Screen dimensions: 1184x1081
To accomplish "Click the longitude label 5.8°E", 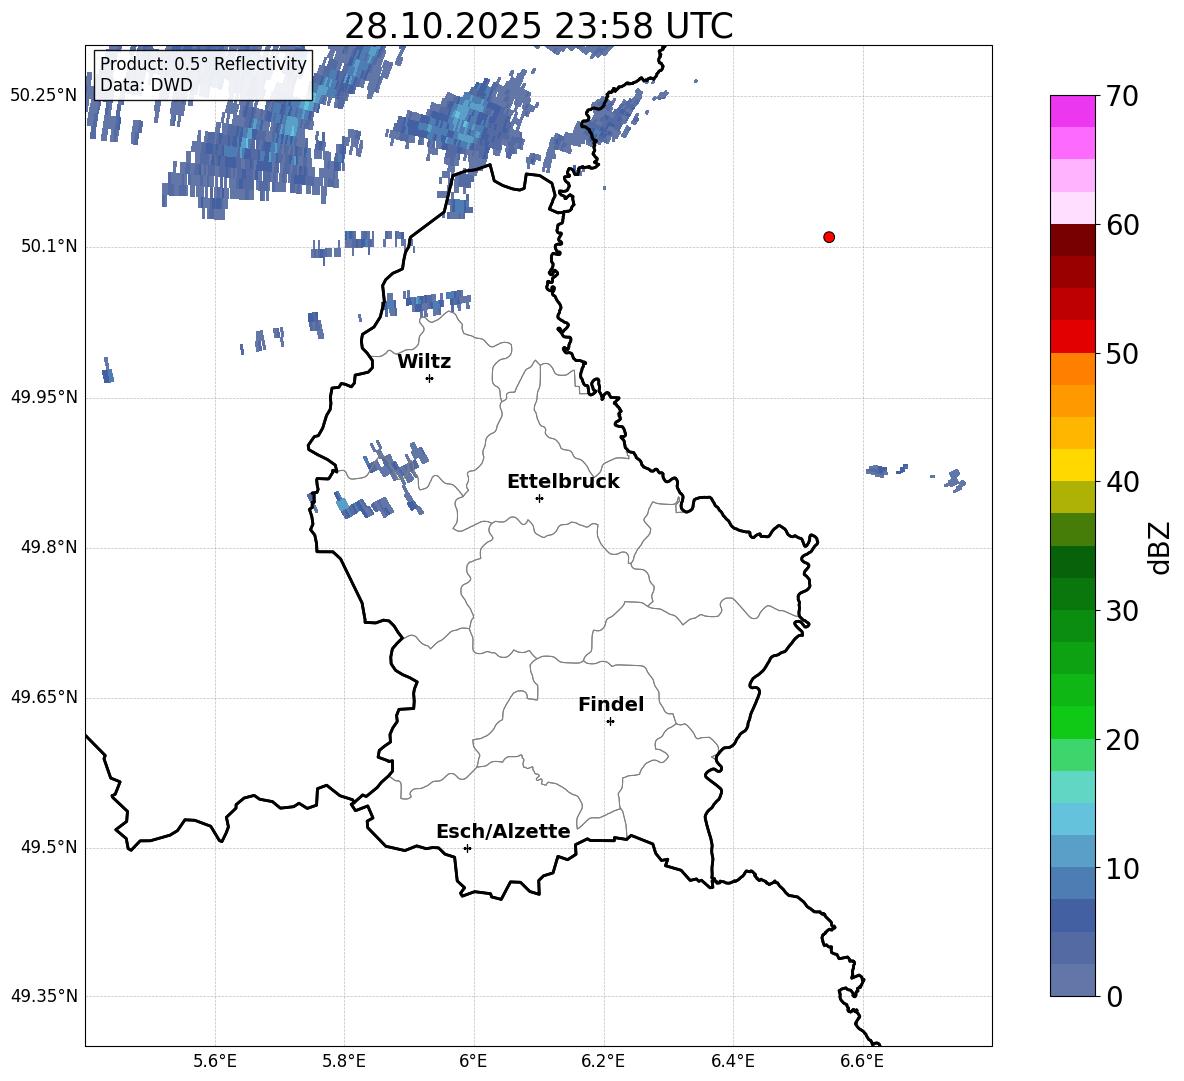I will (x=344, y=1061).
